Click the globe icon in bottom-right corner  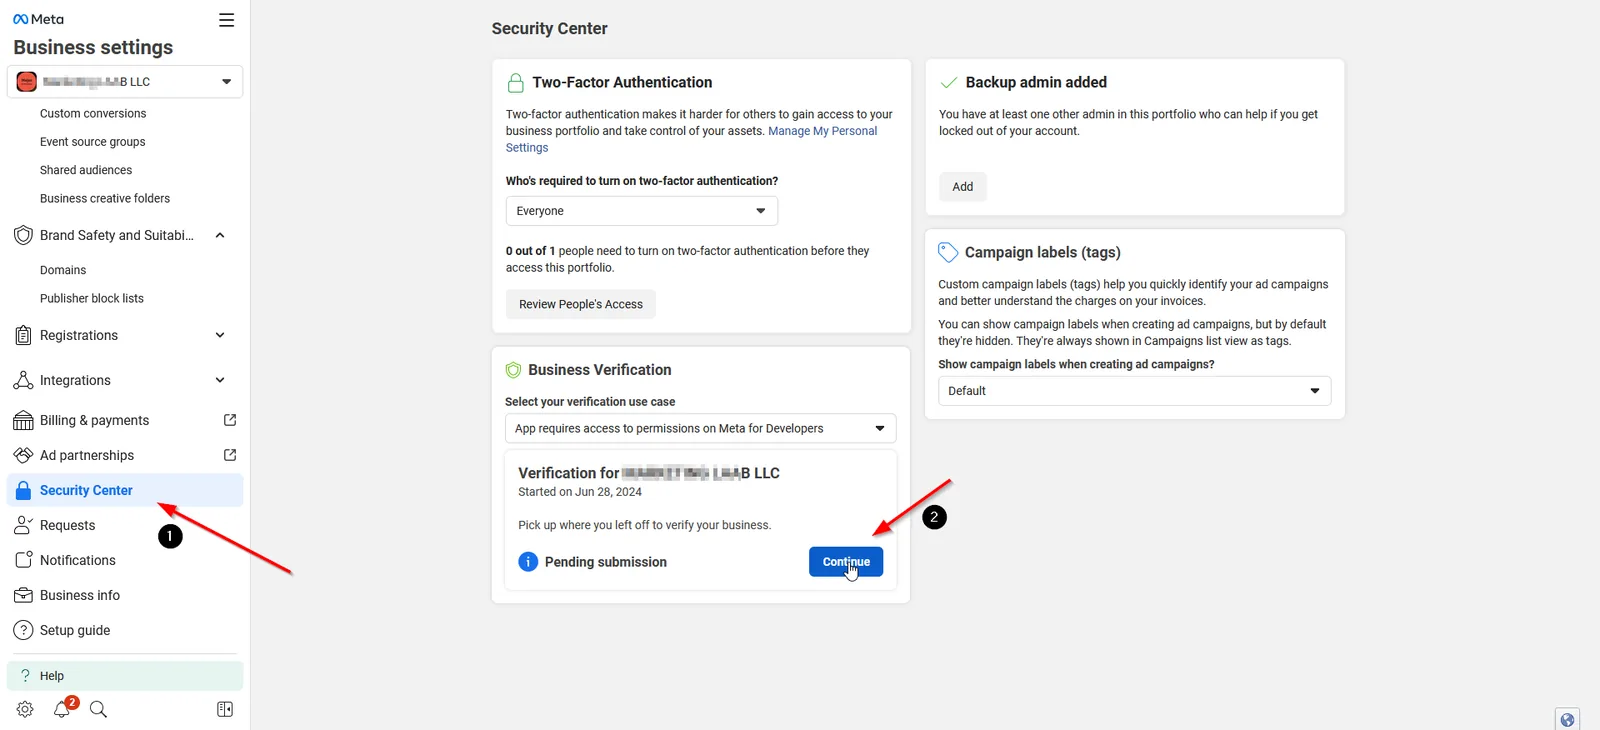pos(1567,719)
